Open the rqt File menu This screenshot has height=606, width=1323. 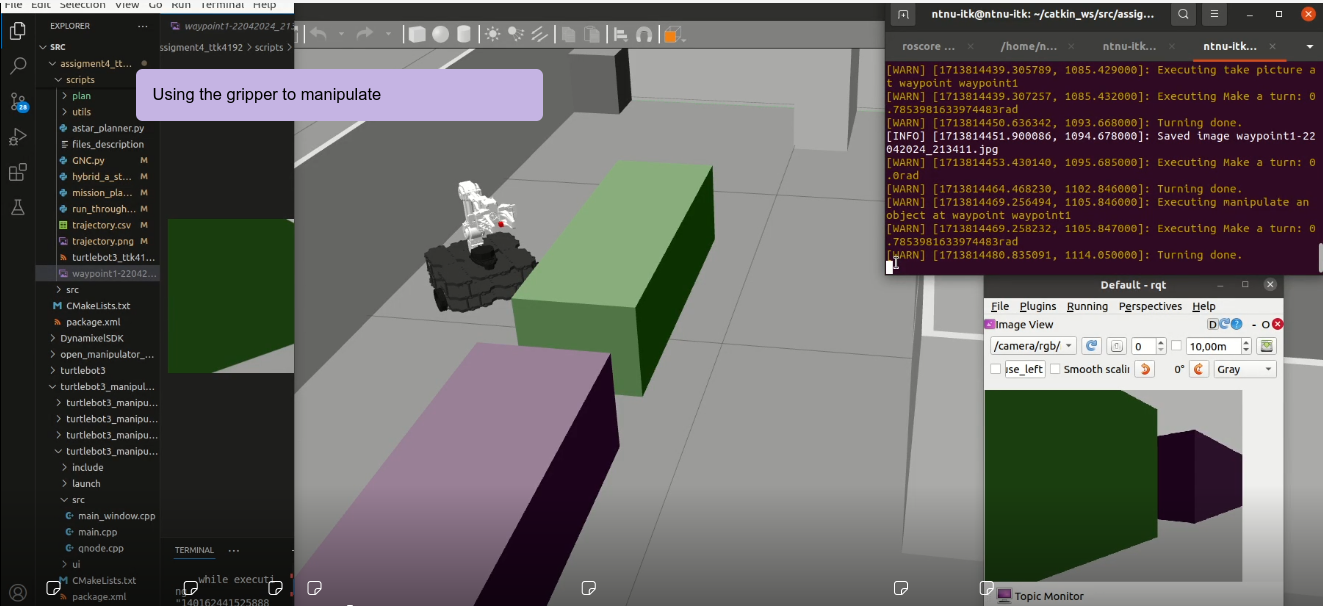pos(1000,306)
